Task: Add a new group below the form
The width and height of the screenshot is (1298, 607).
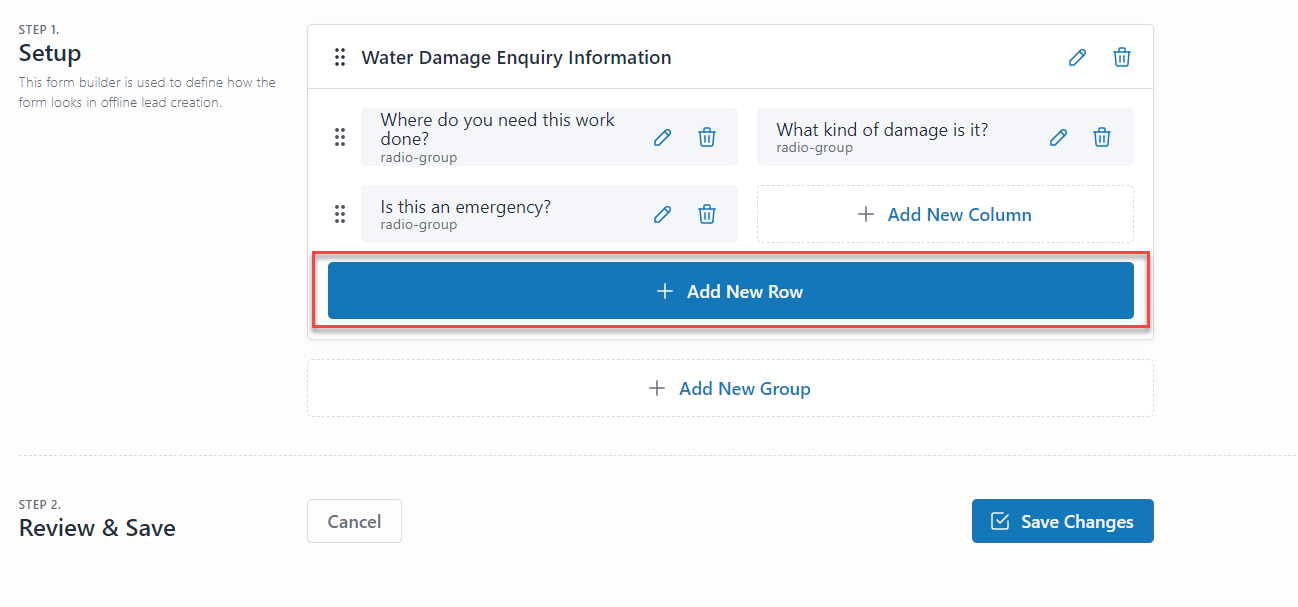Action: coord(729,388)
